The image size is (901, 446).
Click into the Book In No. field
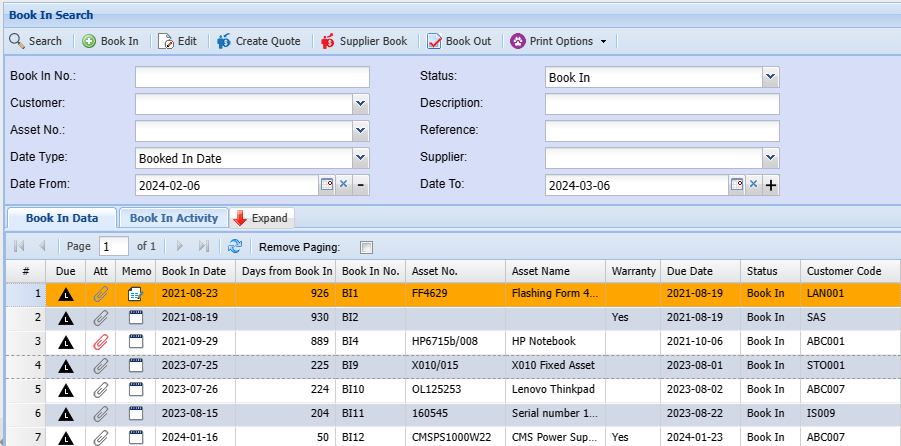pos(252,77)
